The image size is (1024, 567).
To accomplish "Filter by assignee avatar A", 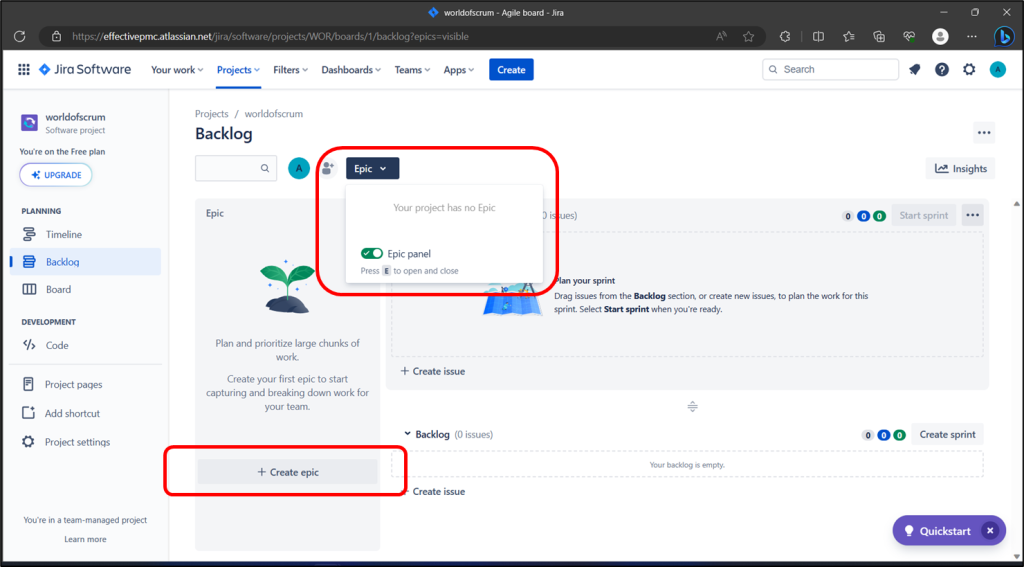I will tap(299, 169).
